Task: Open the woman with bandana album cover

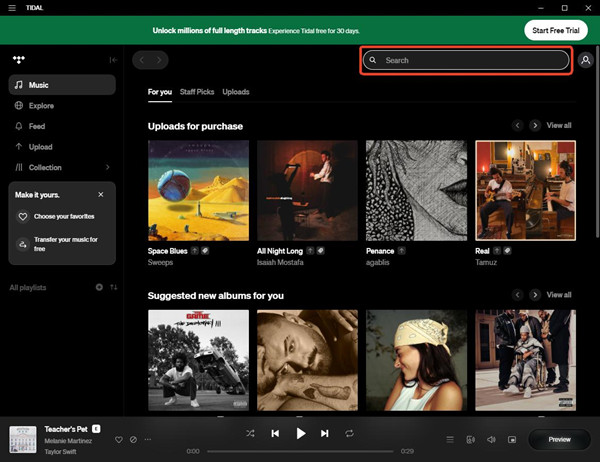Action: tap(416, 360)
